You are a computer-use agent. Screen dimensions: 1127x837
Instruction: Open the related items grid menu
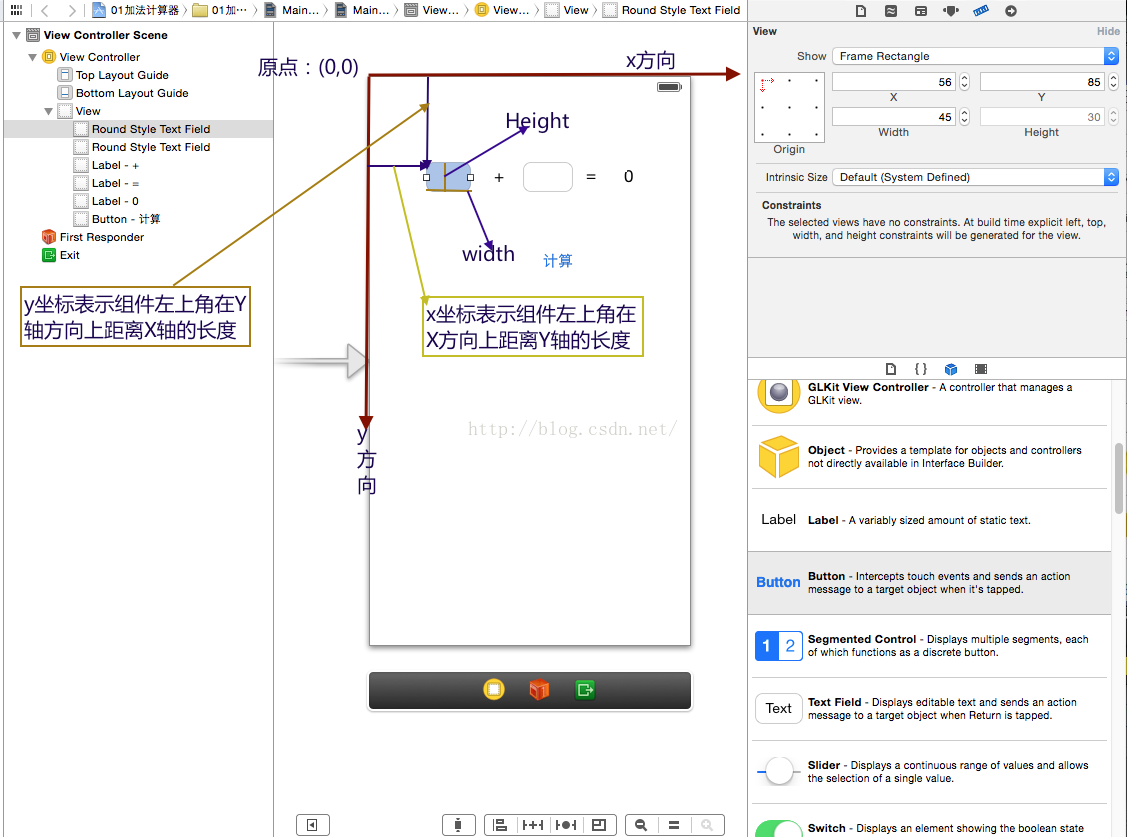[16, 10]
